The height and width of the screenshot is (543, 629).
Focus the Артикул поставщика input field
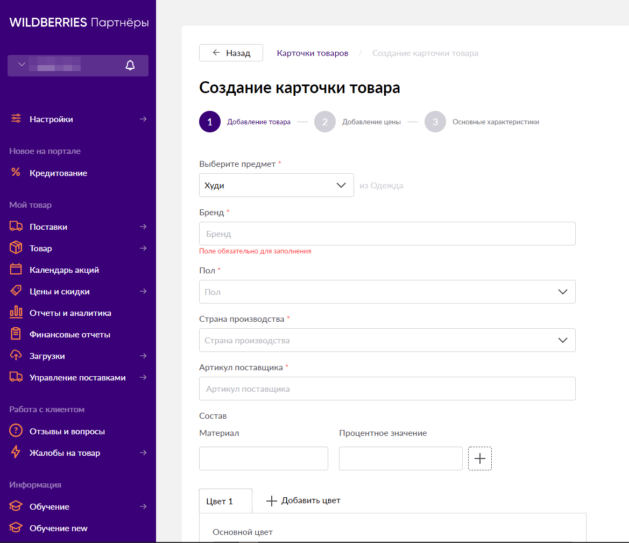pyautogui.click(x=387, y=389)
